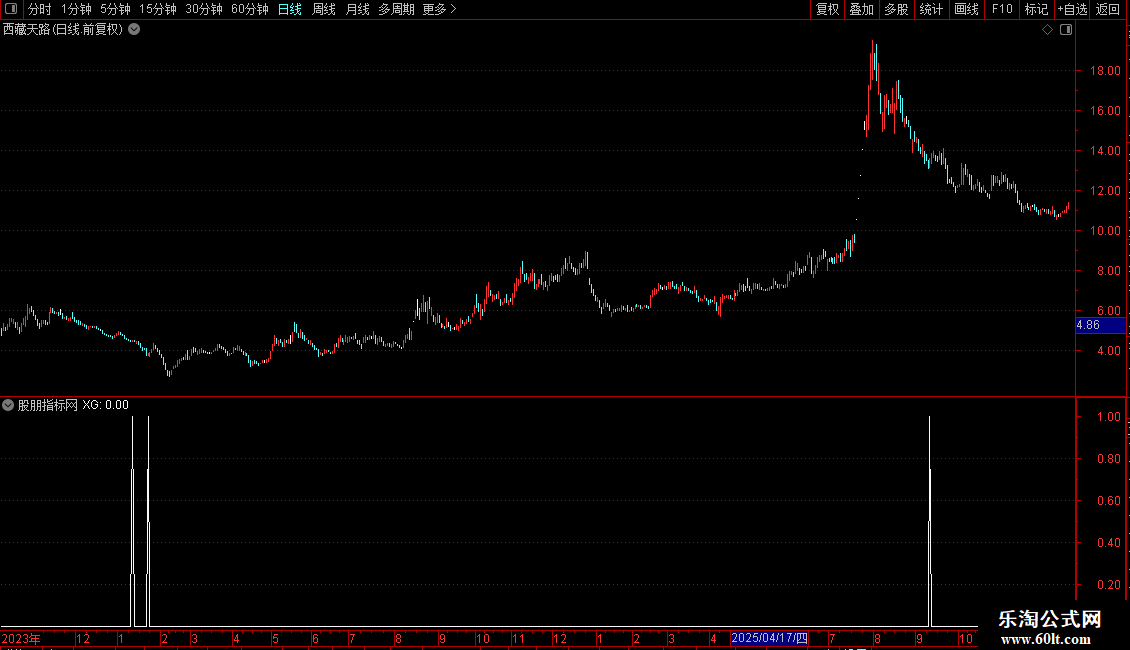Click the 股朋指标网 indicator name
The width and height of the screenshot is (1130, 650).
[x=48, y=405]
